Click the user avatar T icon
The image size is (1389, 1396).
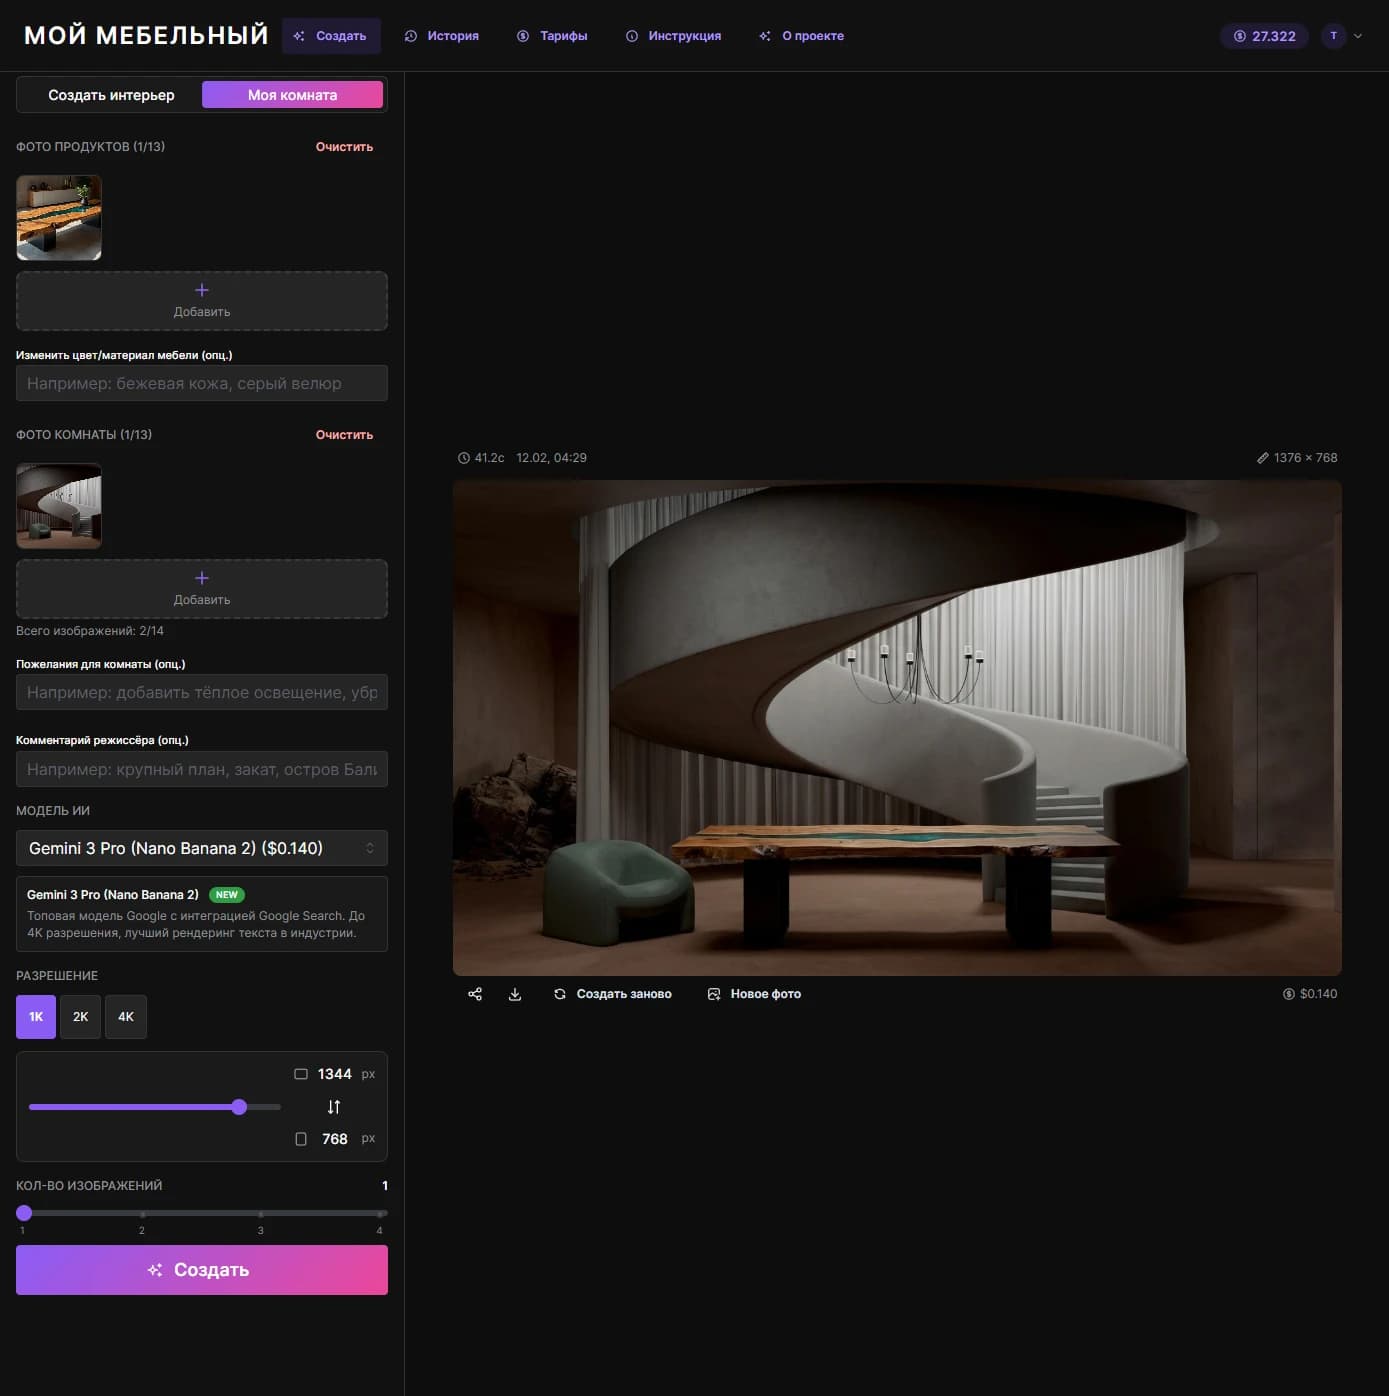click(1333, 36)
